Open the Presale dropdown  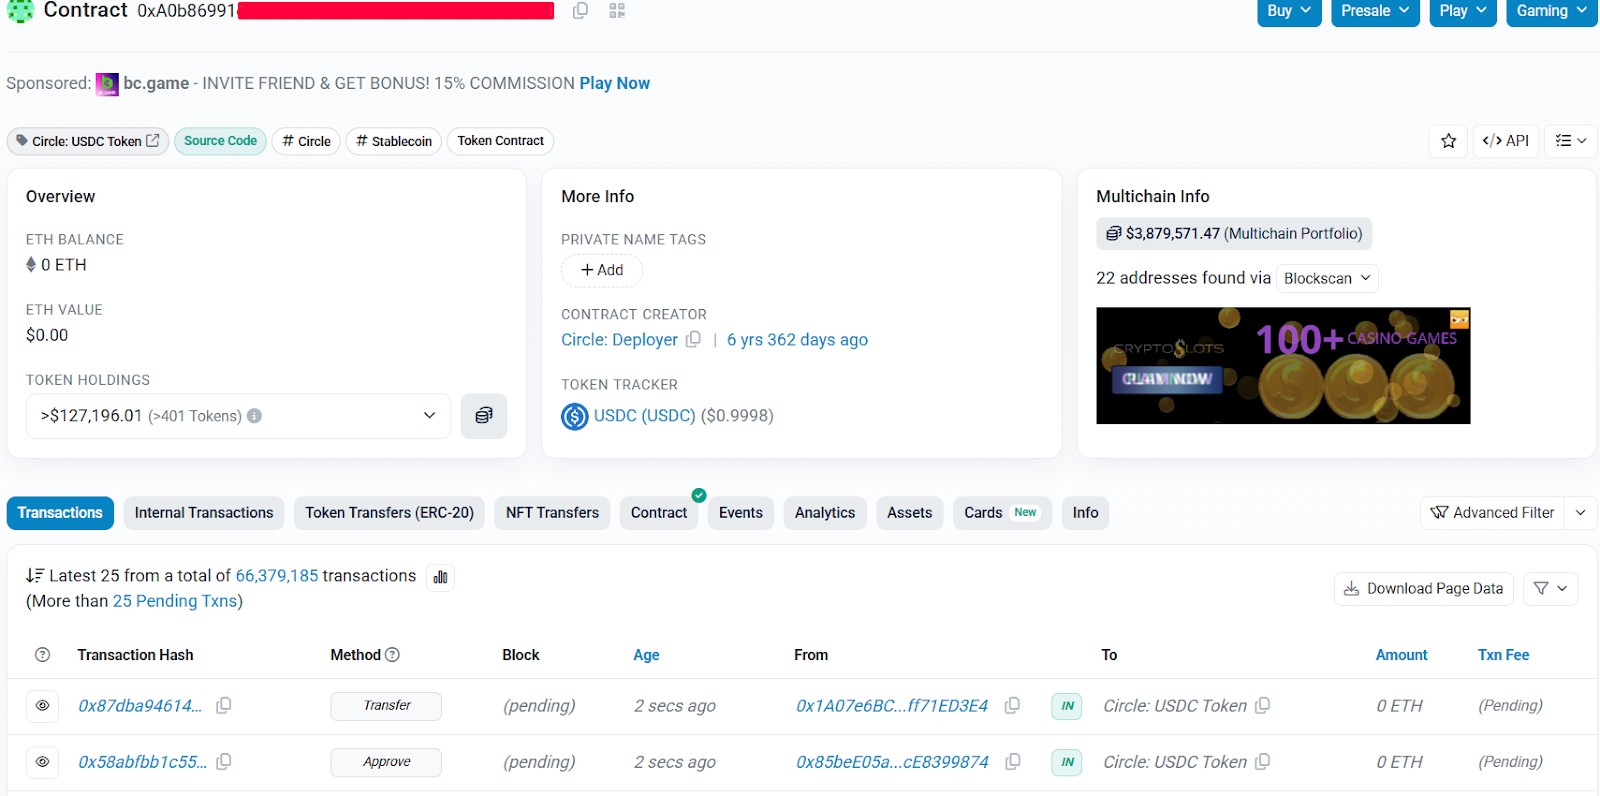click(x=1375, y=11)
